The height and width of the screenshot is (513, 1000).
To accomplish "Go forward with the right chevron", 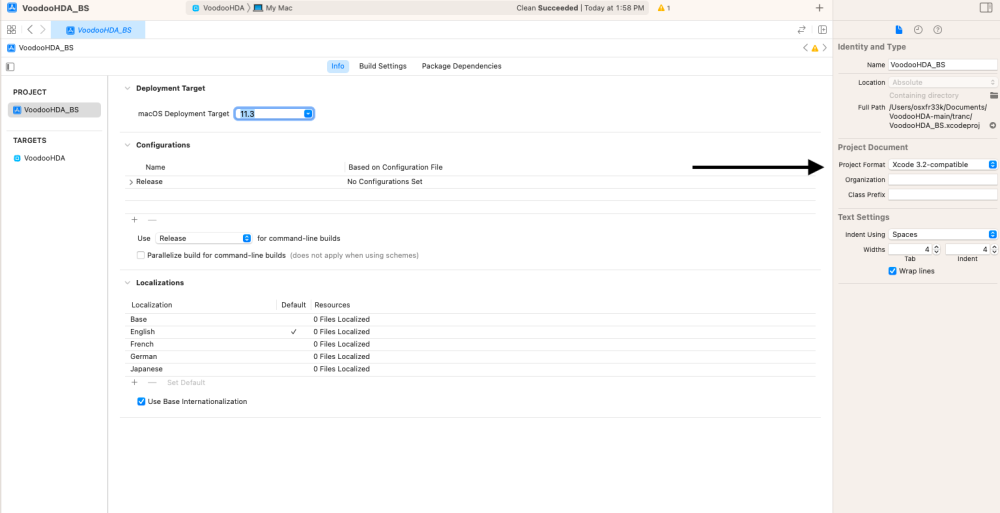I will tap(43, 29).
